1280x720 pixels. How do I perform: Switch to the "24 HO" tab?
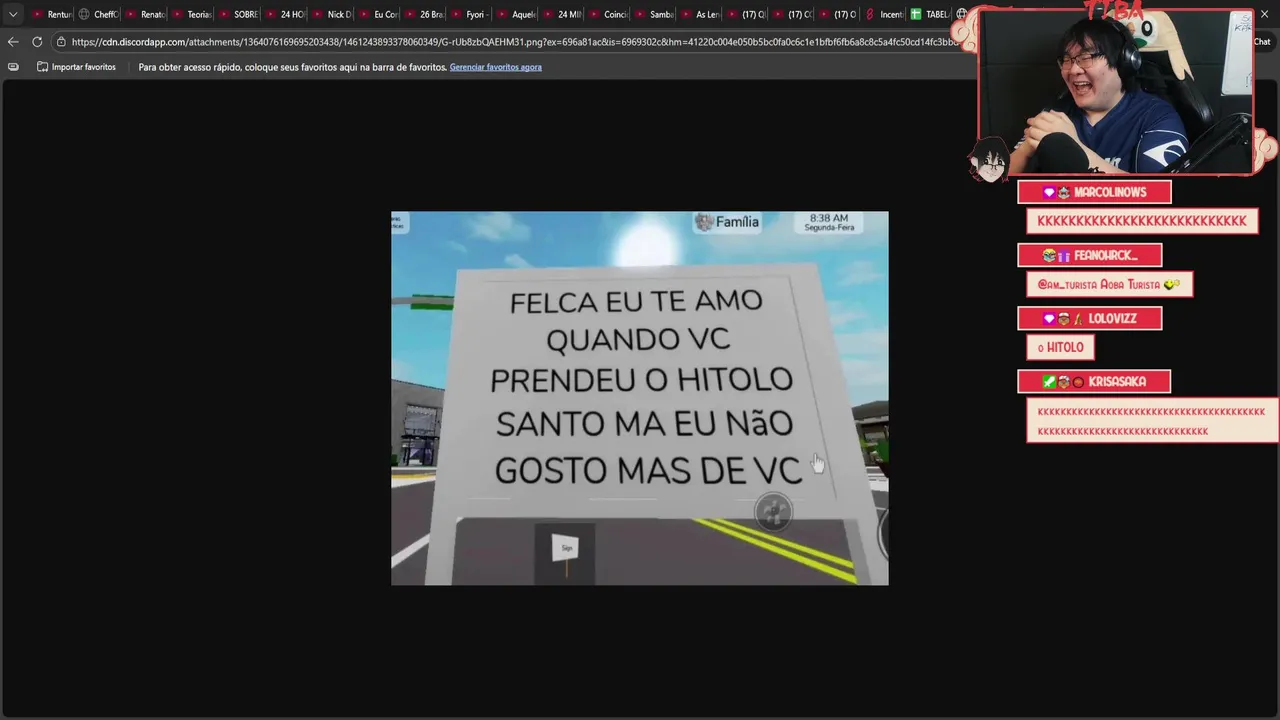(x=285, y=14)
